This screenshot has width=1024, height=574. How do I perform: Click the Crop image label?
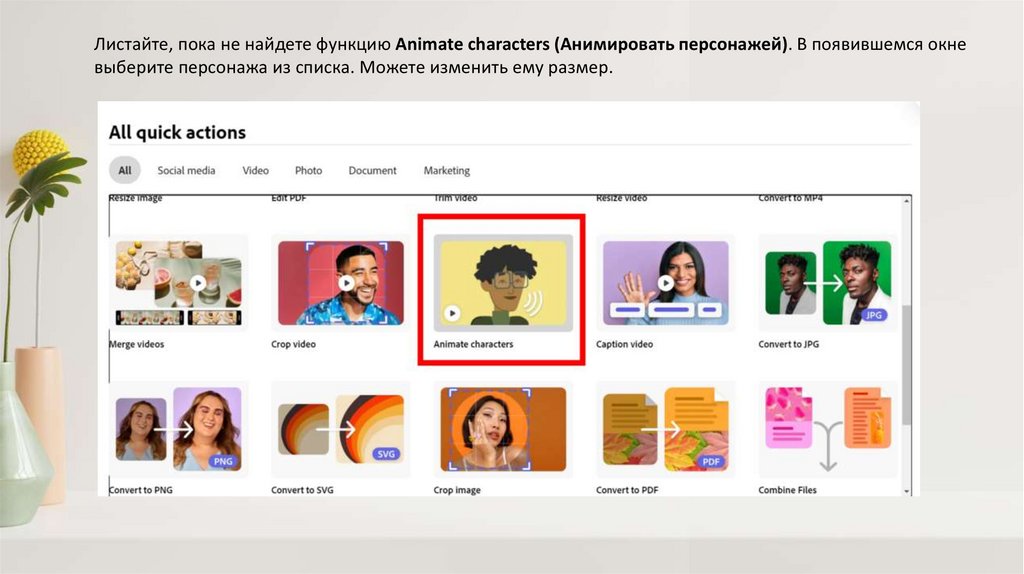coord(457,490)
